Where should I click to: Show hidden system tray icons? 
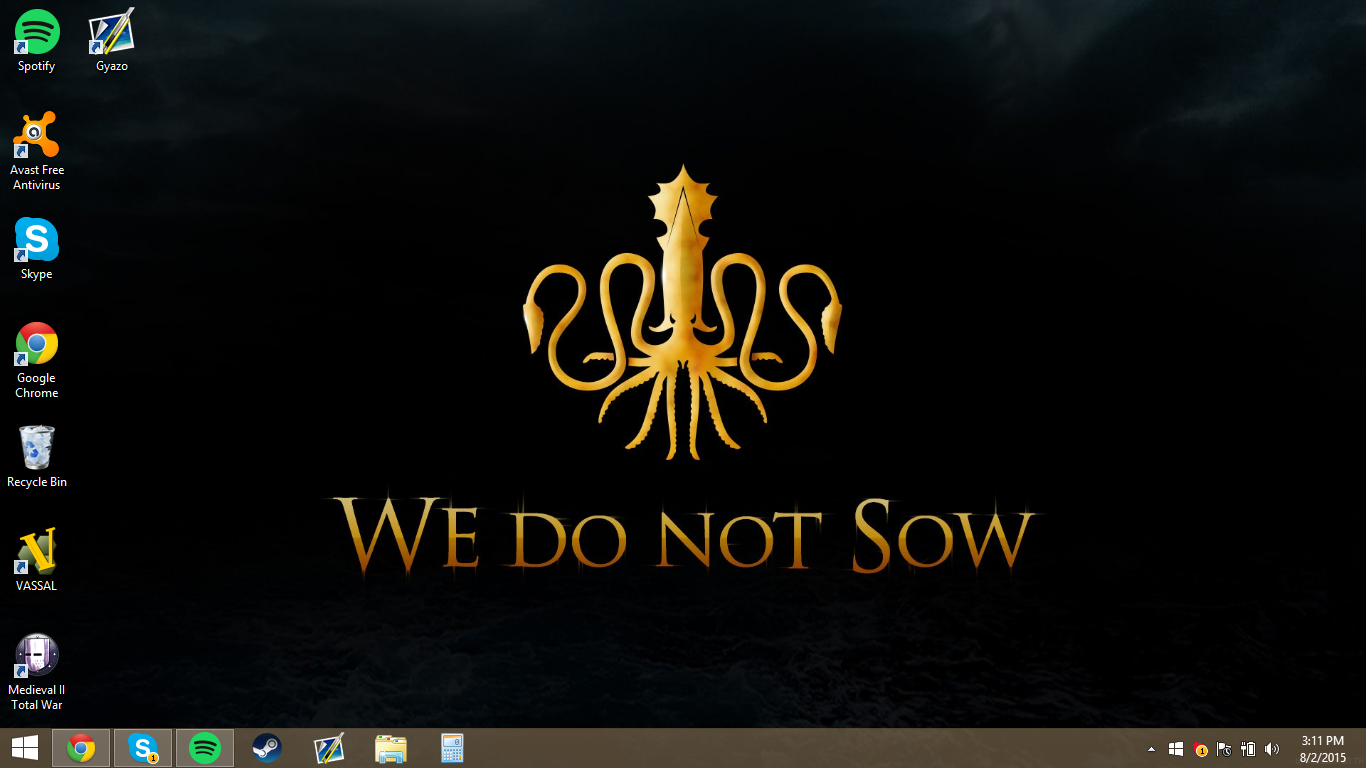coord(1151,748)
